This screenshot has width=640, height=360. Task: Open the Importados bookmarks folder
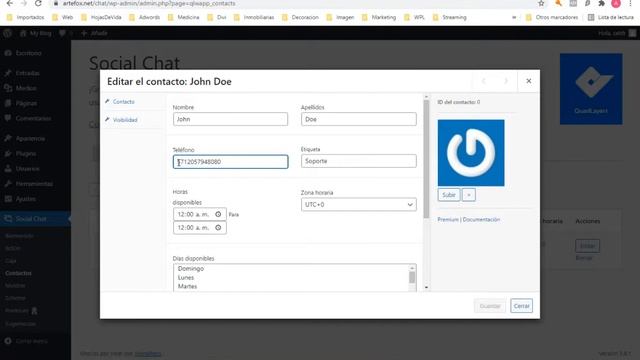(x=26, y=18)
